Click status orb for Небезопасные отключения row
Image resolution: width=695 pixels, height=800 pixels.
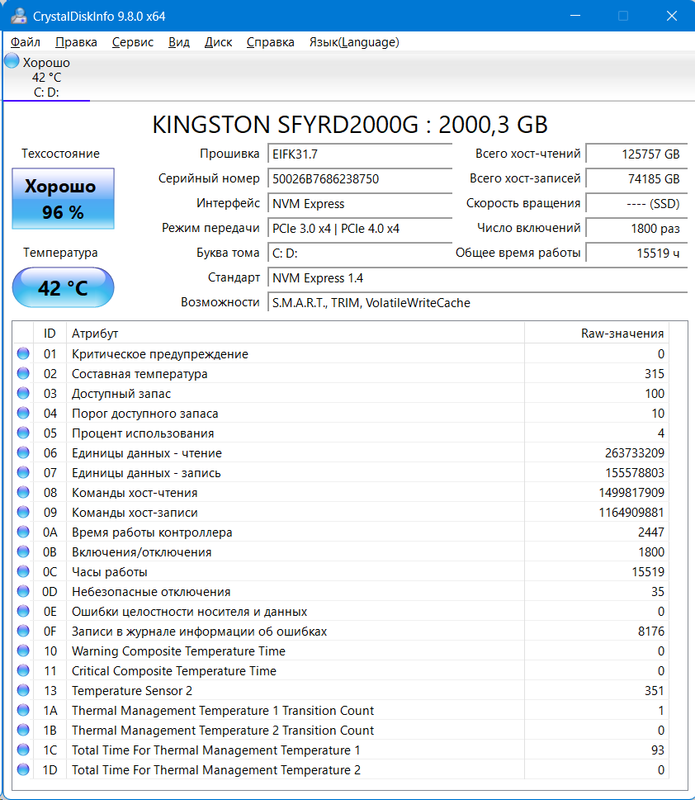click(23, 591)
